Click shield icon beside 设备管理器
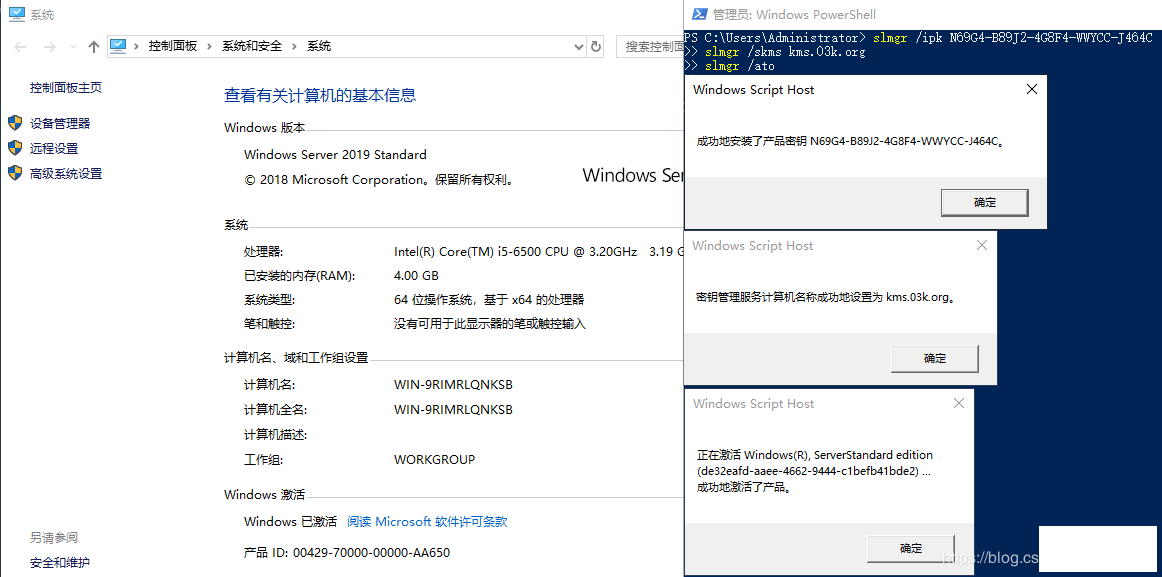Screen dimensions: 1162x577 coord(16,122)
